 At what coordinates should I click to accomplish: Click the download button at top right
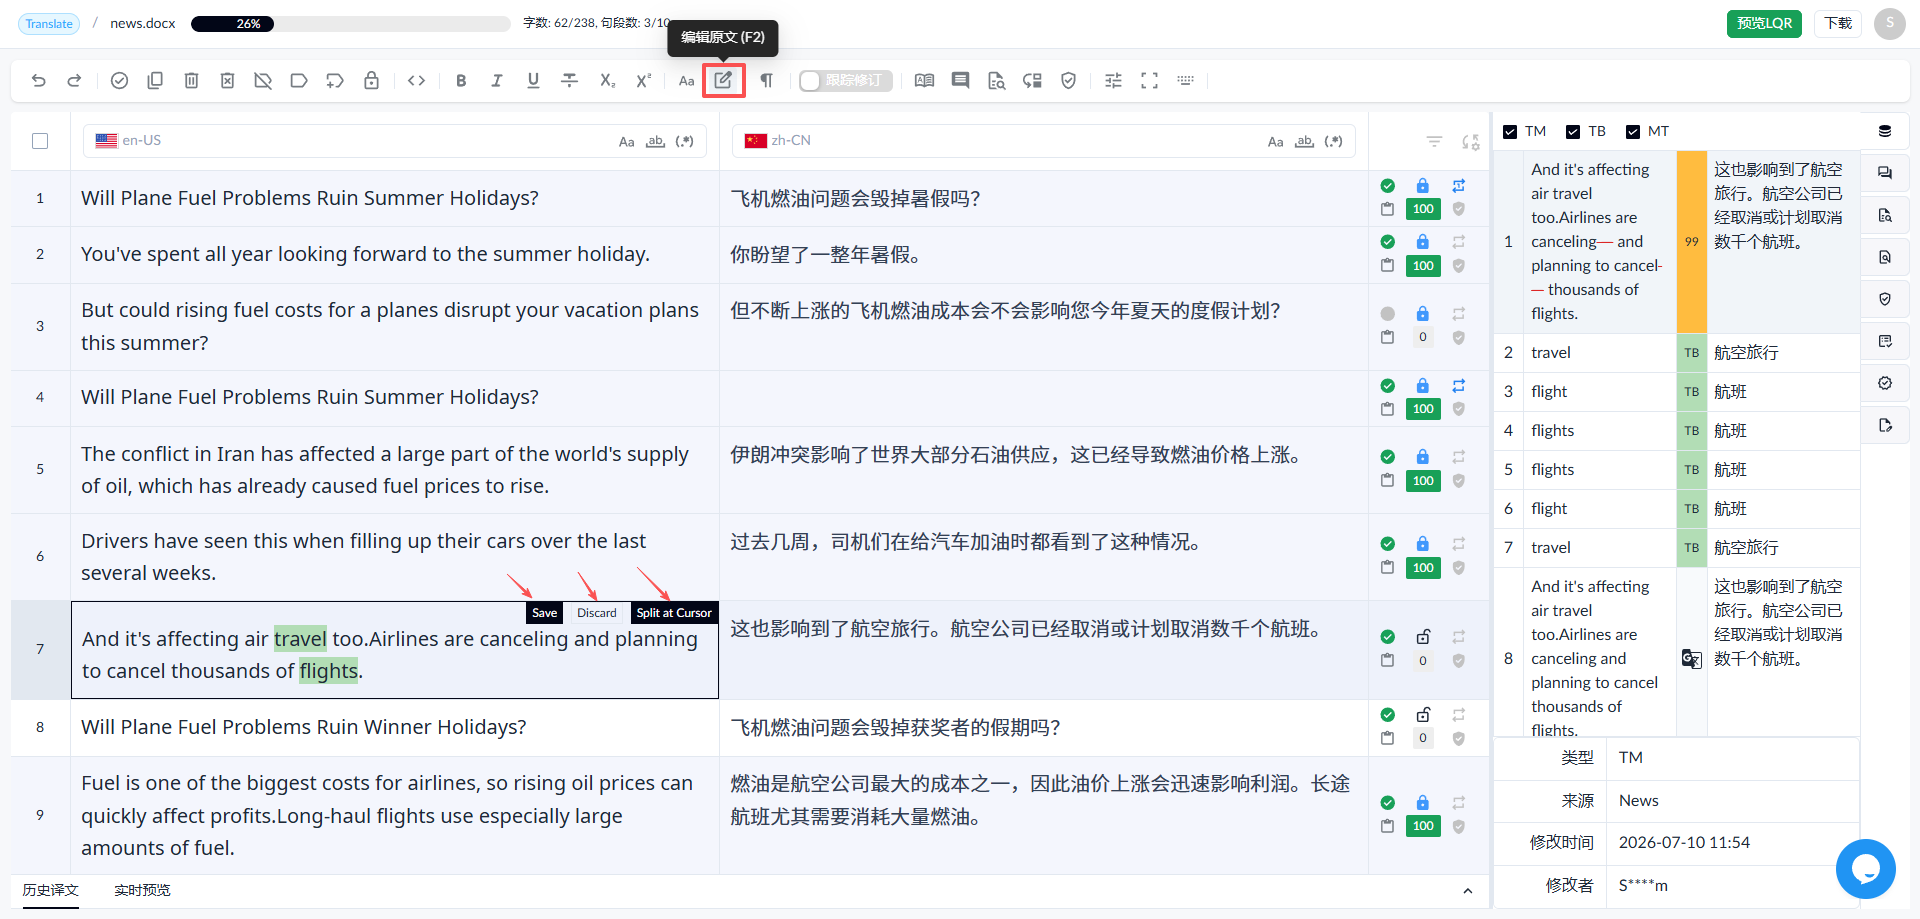(1838, 24)
